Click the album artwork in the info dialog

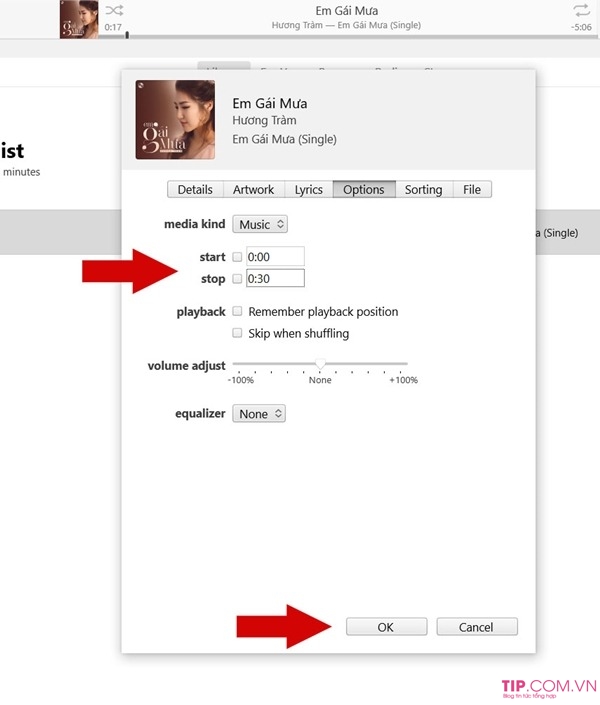(x=175, y=120)
